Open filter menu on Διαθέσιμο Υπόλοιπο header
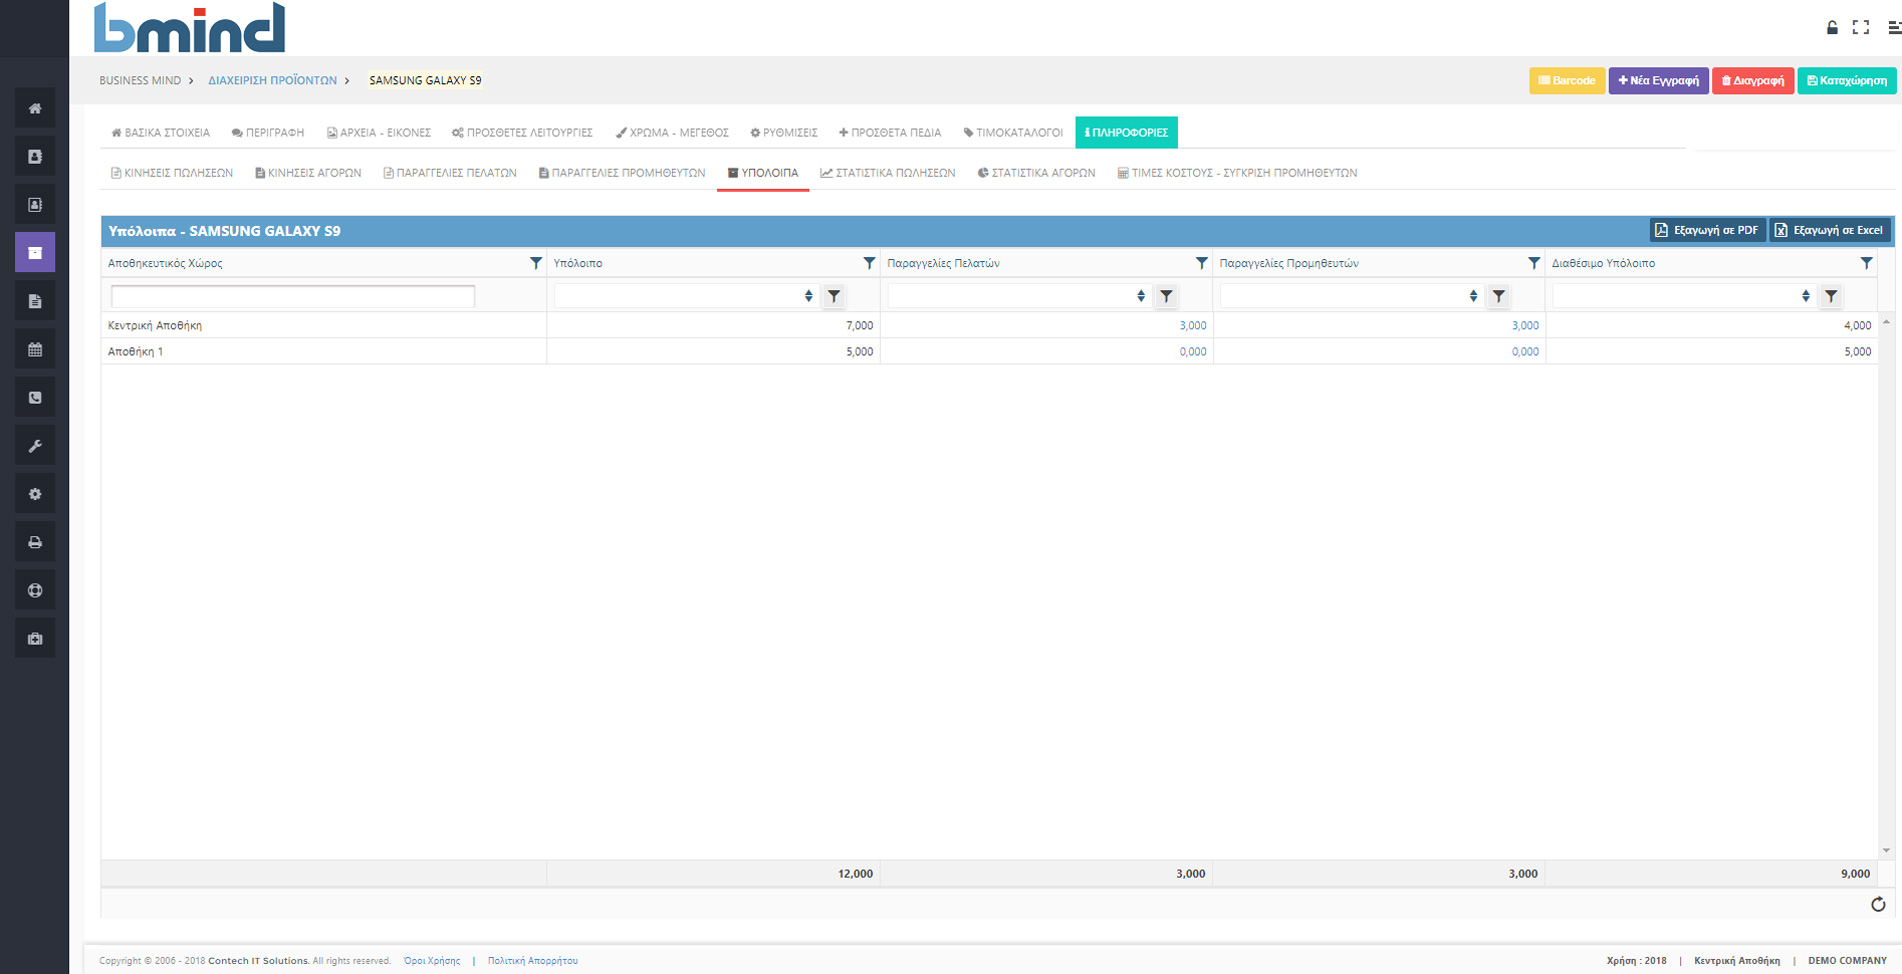The height and width of the screenshot is (974, 1902). (1866, 263)
